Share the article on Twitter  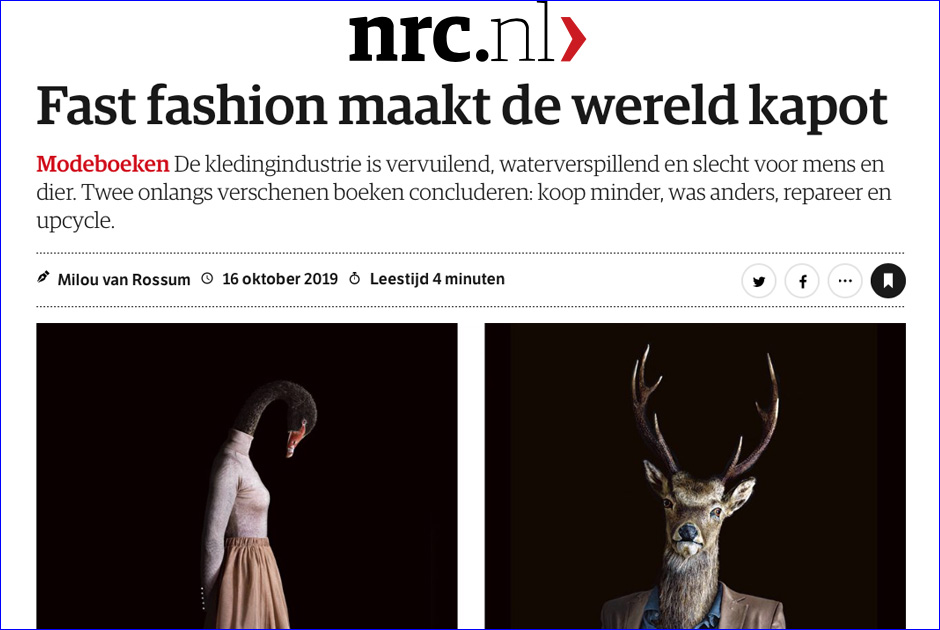(759, 281)
